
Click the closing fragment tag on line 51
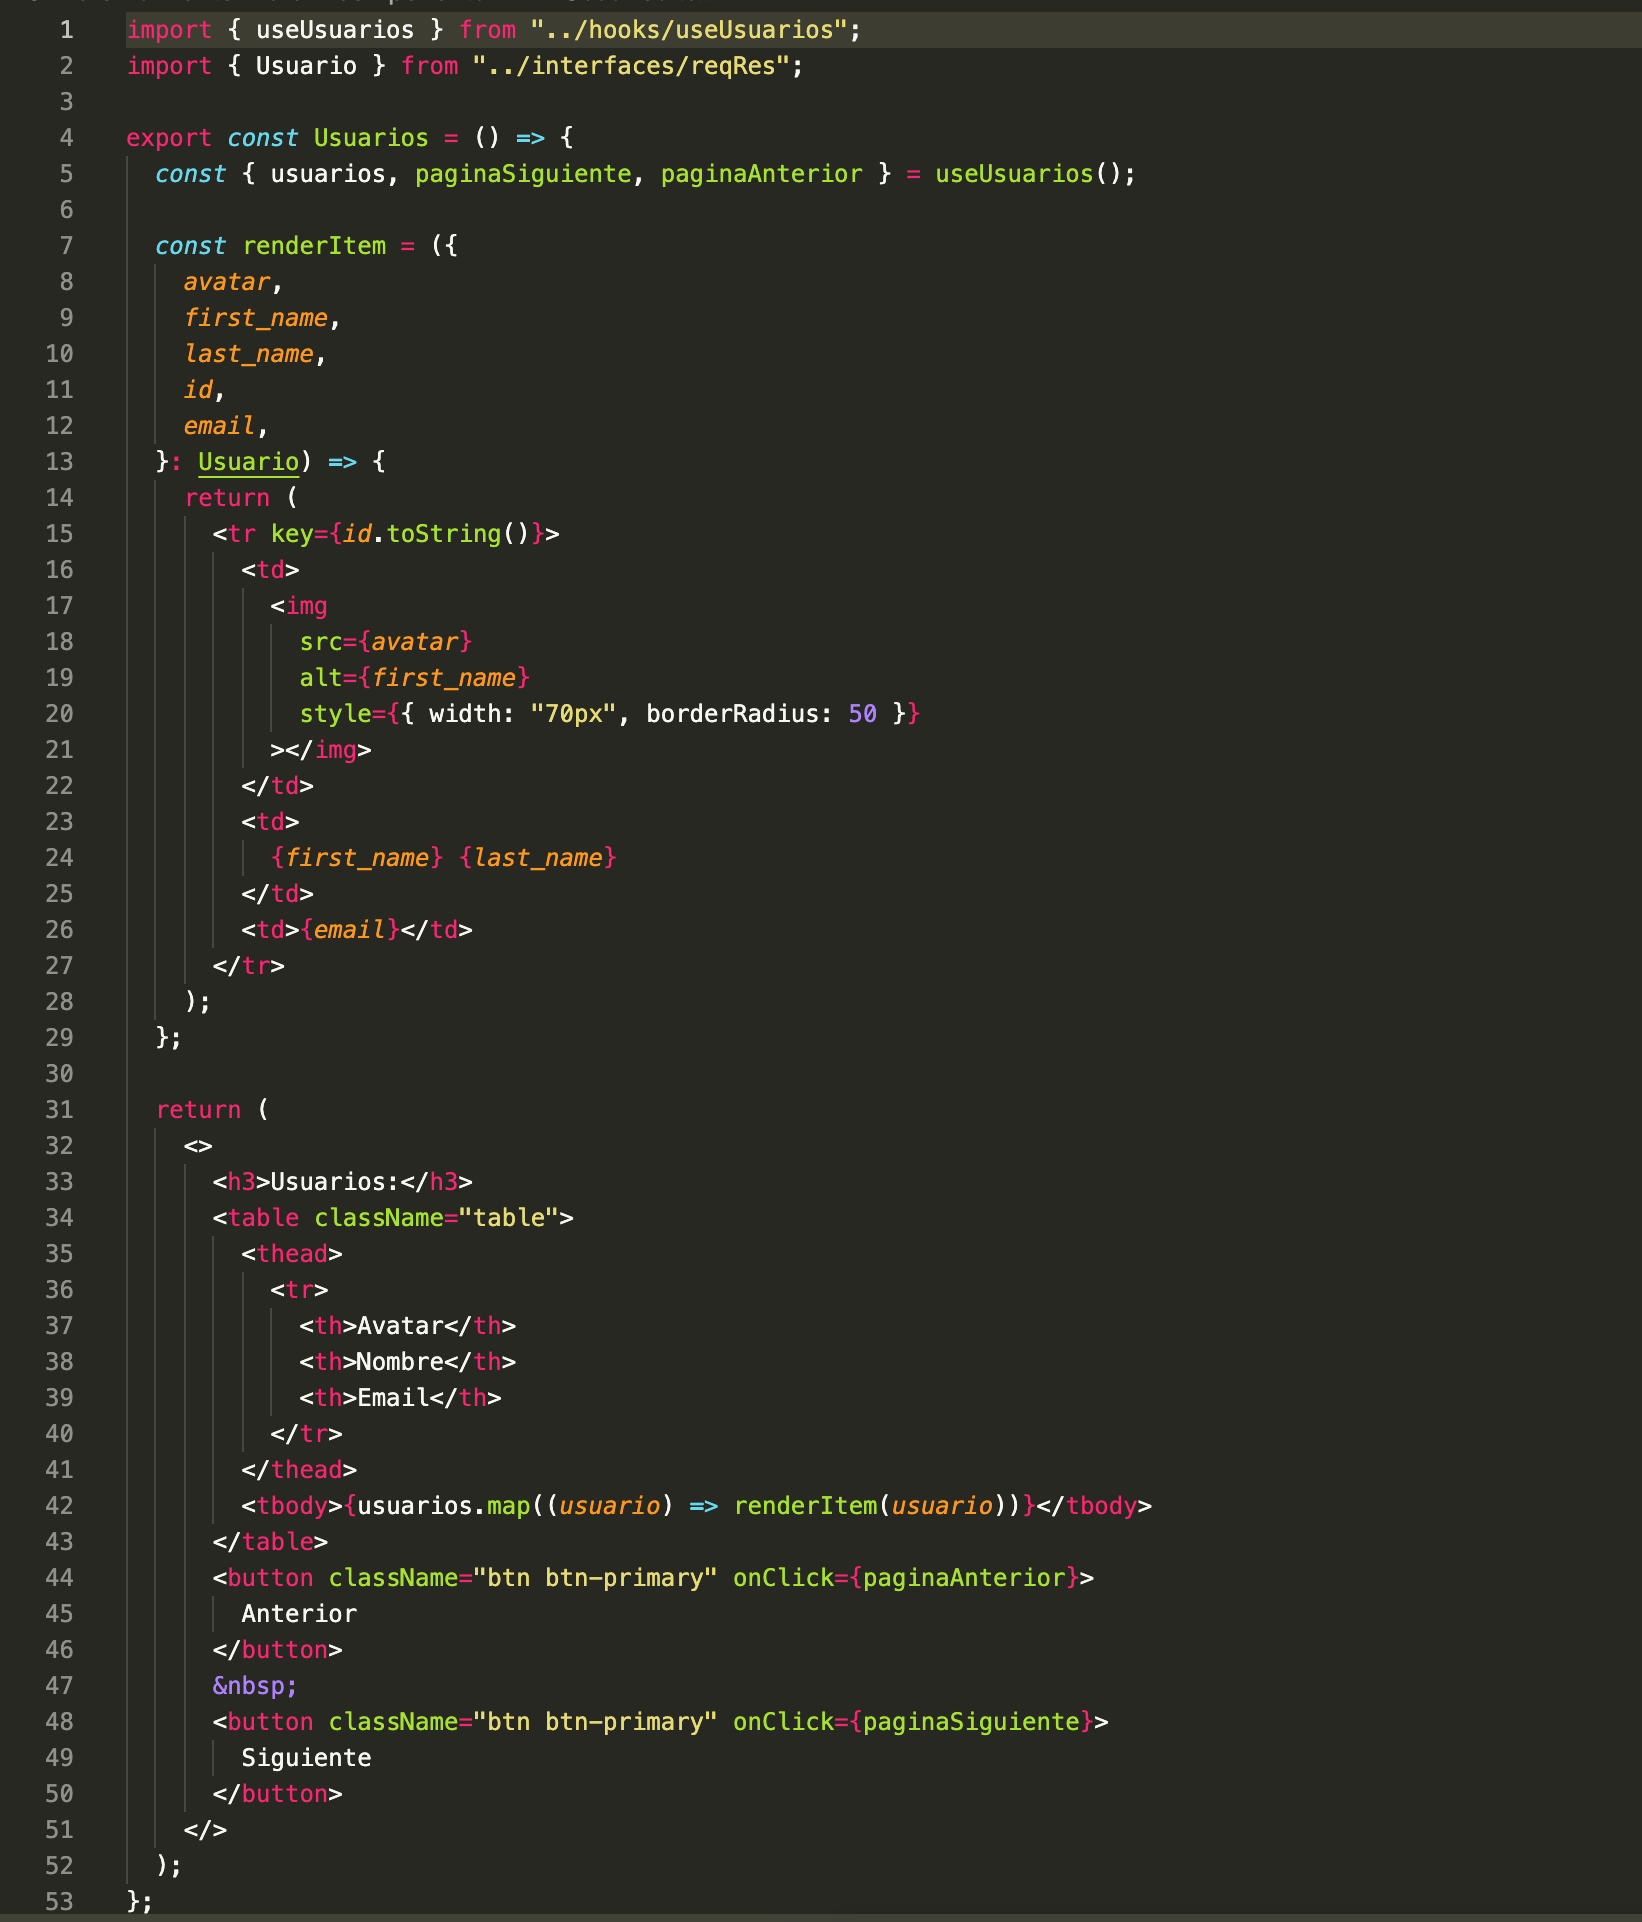(x=205, y=1830)
